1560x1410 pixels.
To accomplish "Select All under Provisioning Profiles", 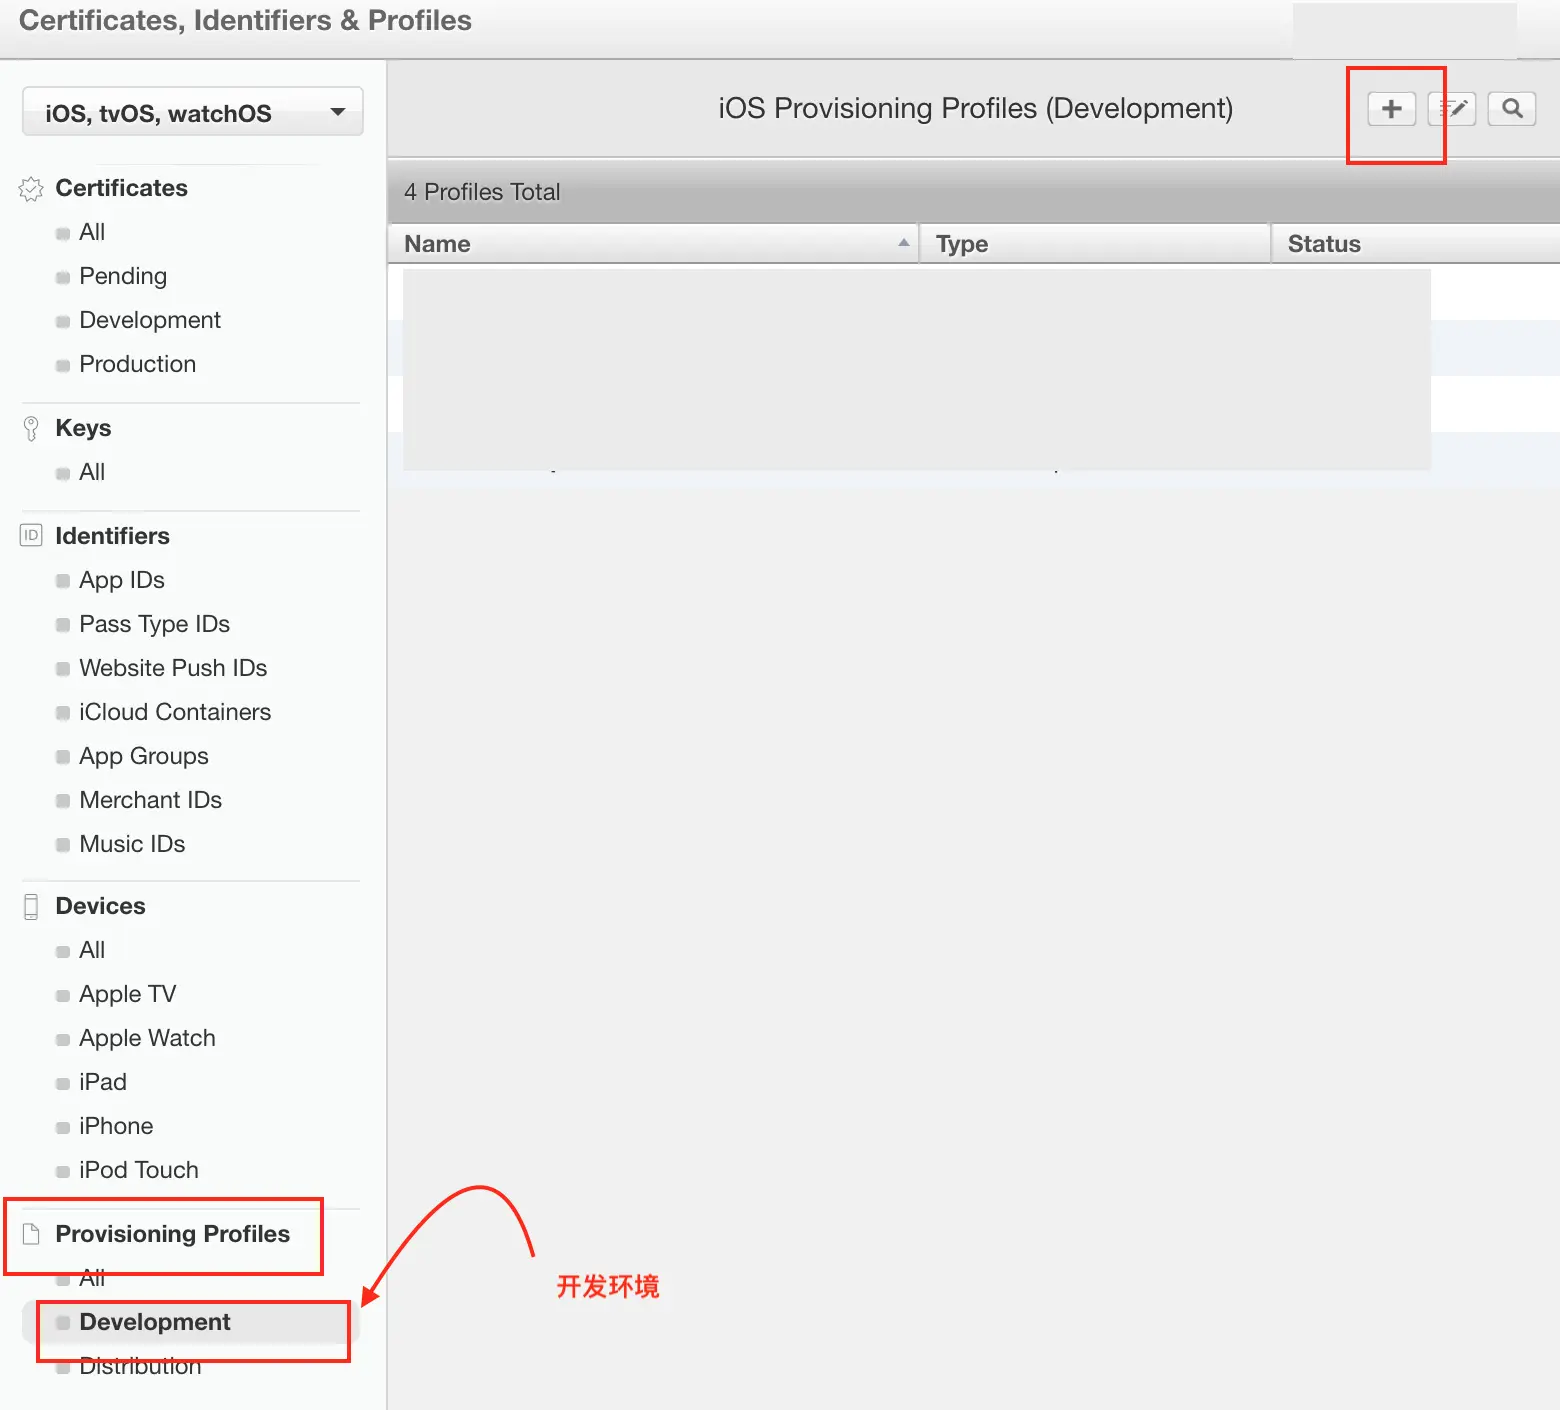I will 92,1278.
